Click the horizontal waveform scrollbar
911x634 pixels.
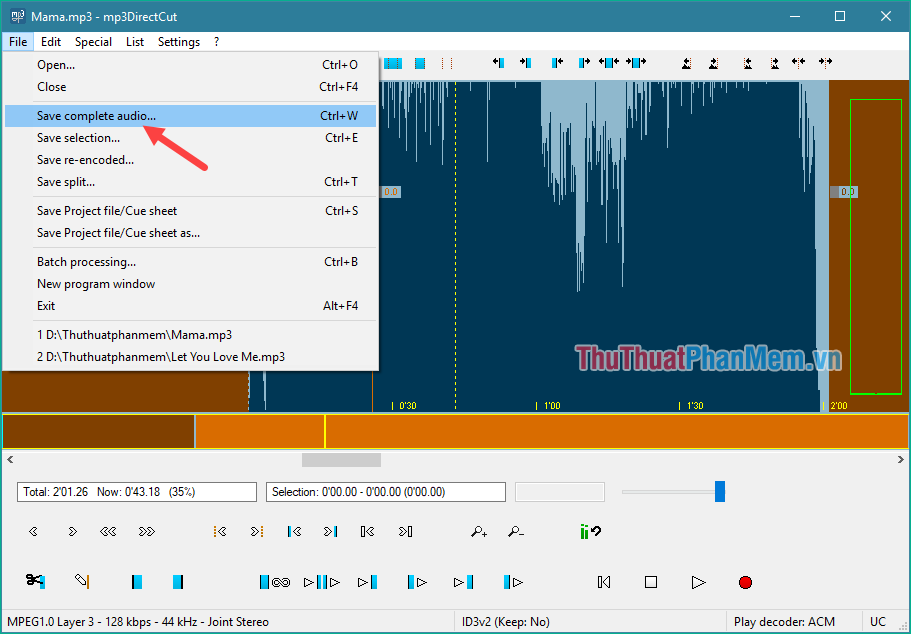340,459
